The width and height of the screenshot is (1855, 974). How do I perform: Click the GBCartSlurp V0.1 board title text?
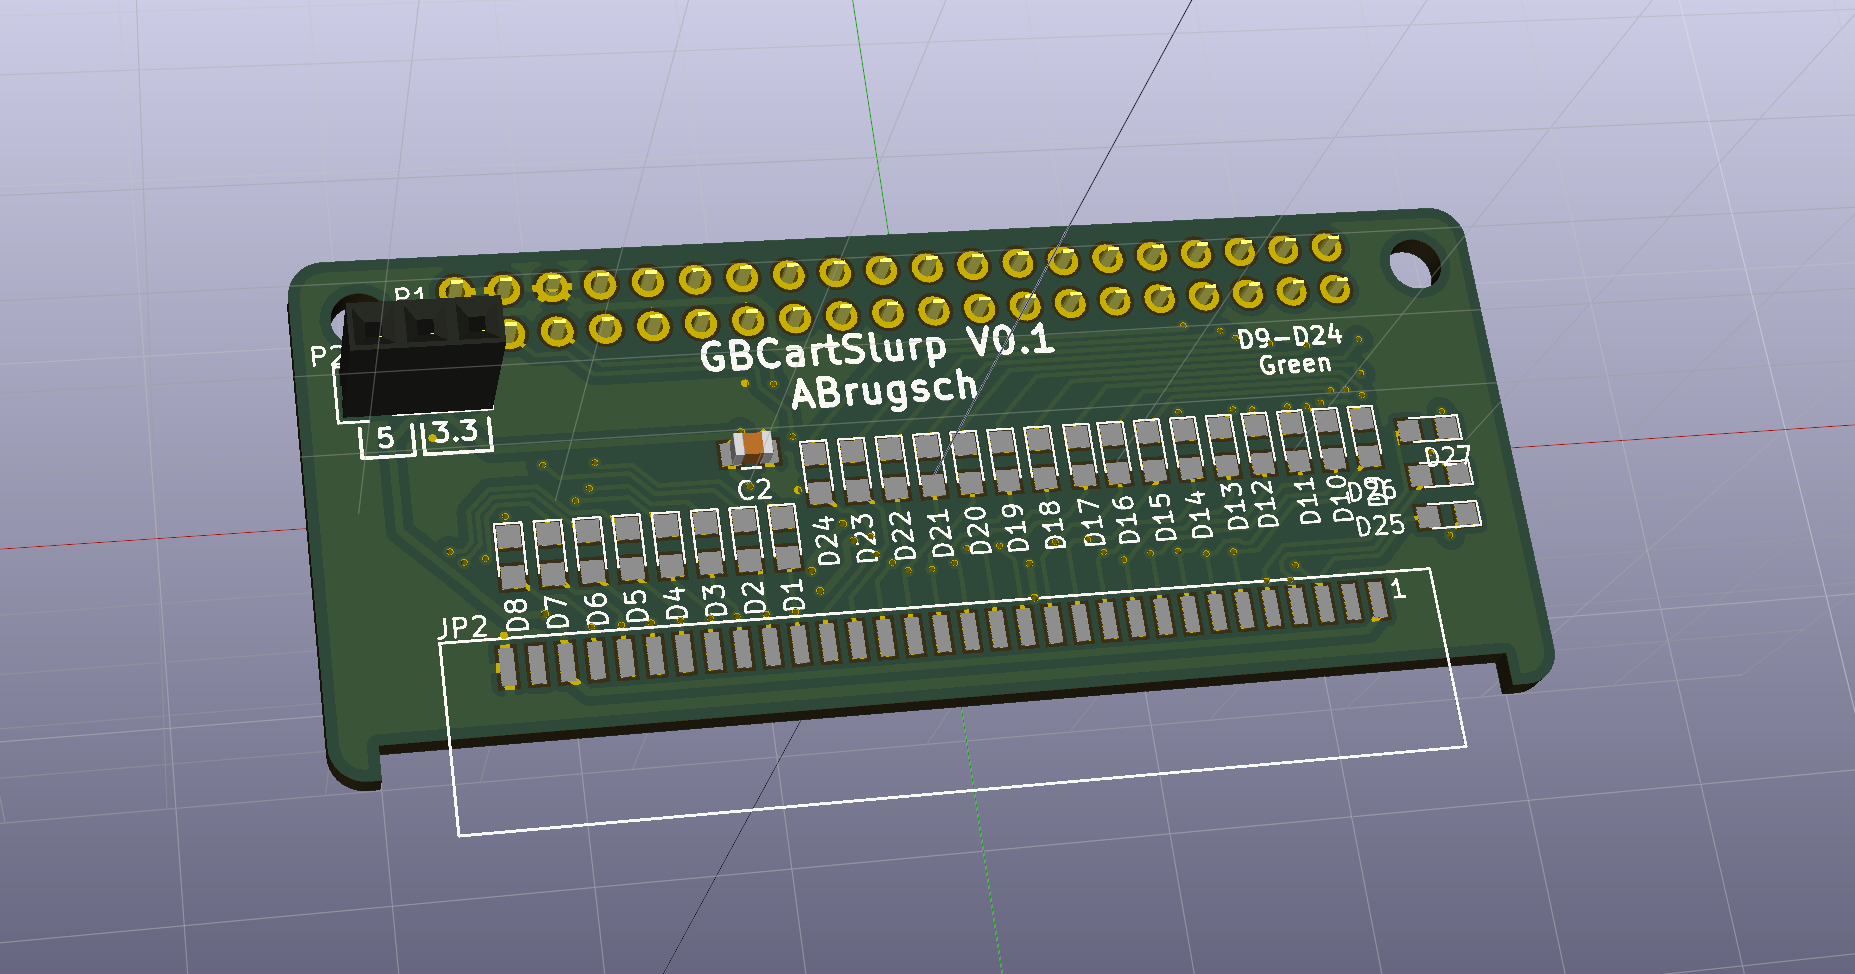click(877, 347)
